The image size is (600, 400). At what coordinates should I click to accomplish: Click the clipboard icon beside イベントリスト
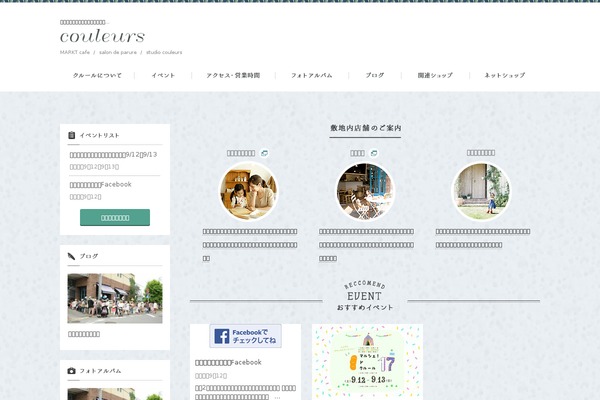(72, 135)
